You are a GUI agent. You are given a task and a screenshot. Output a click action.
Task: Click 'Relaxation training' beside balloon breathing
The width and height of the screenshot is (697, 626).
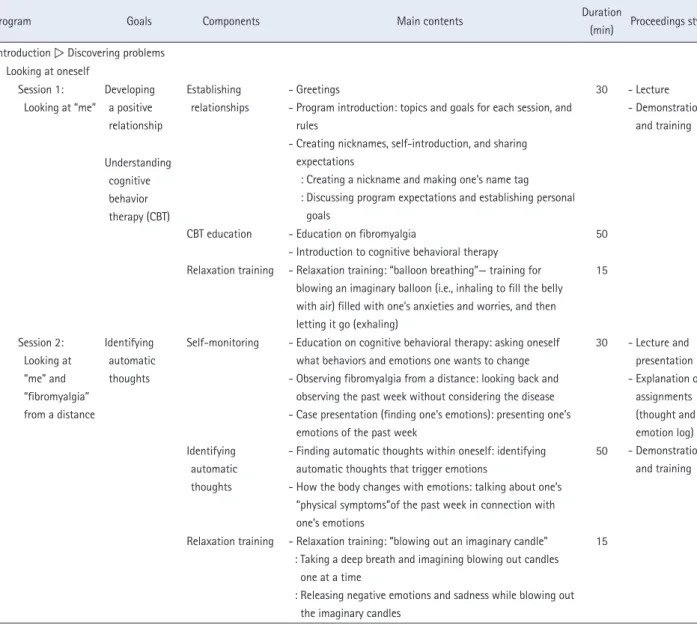230,270
